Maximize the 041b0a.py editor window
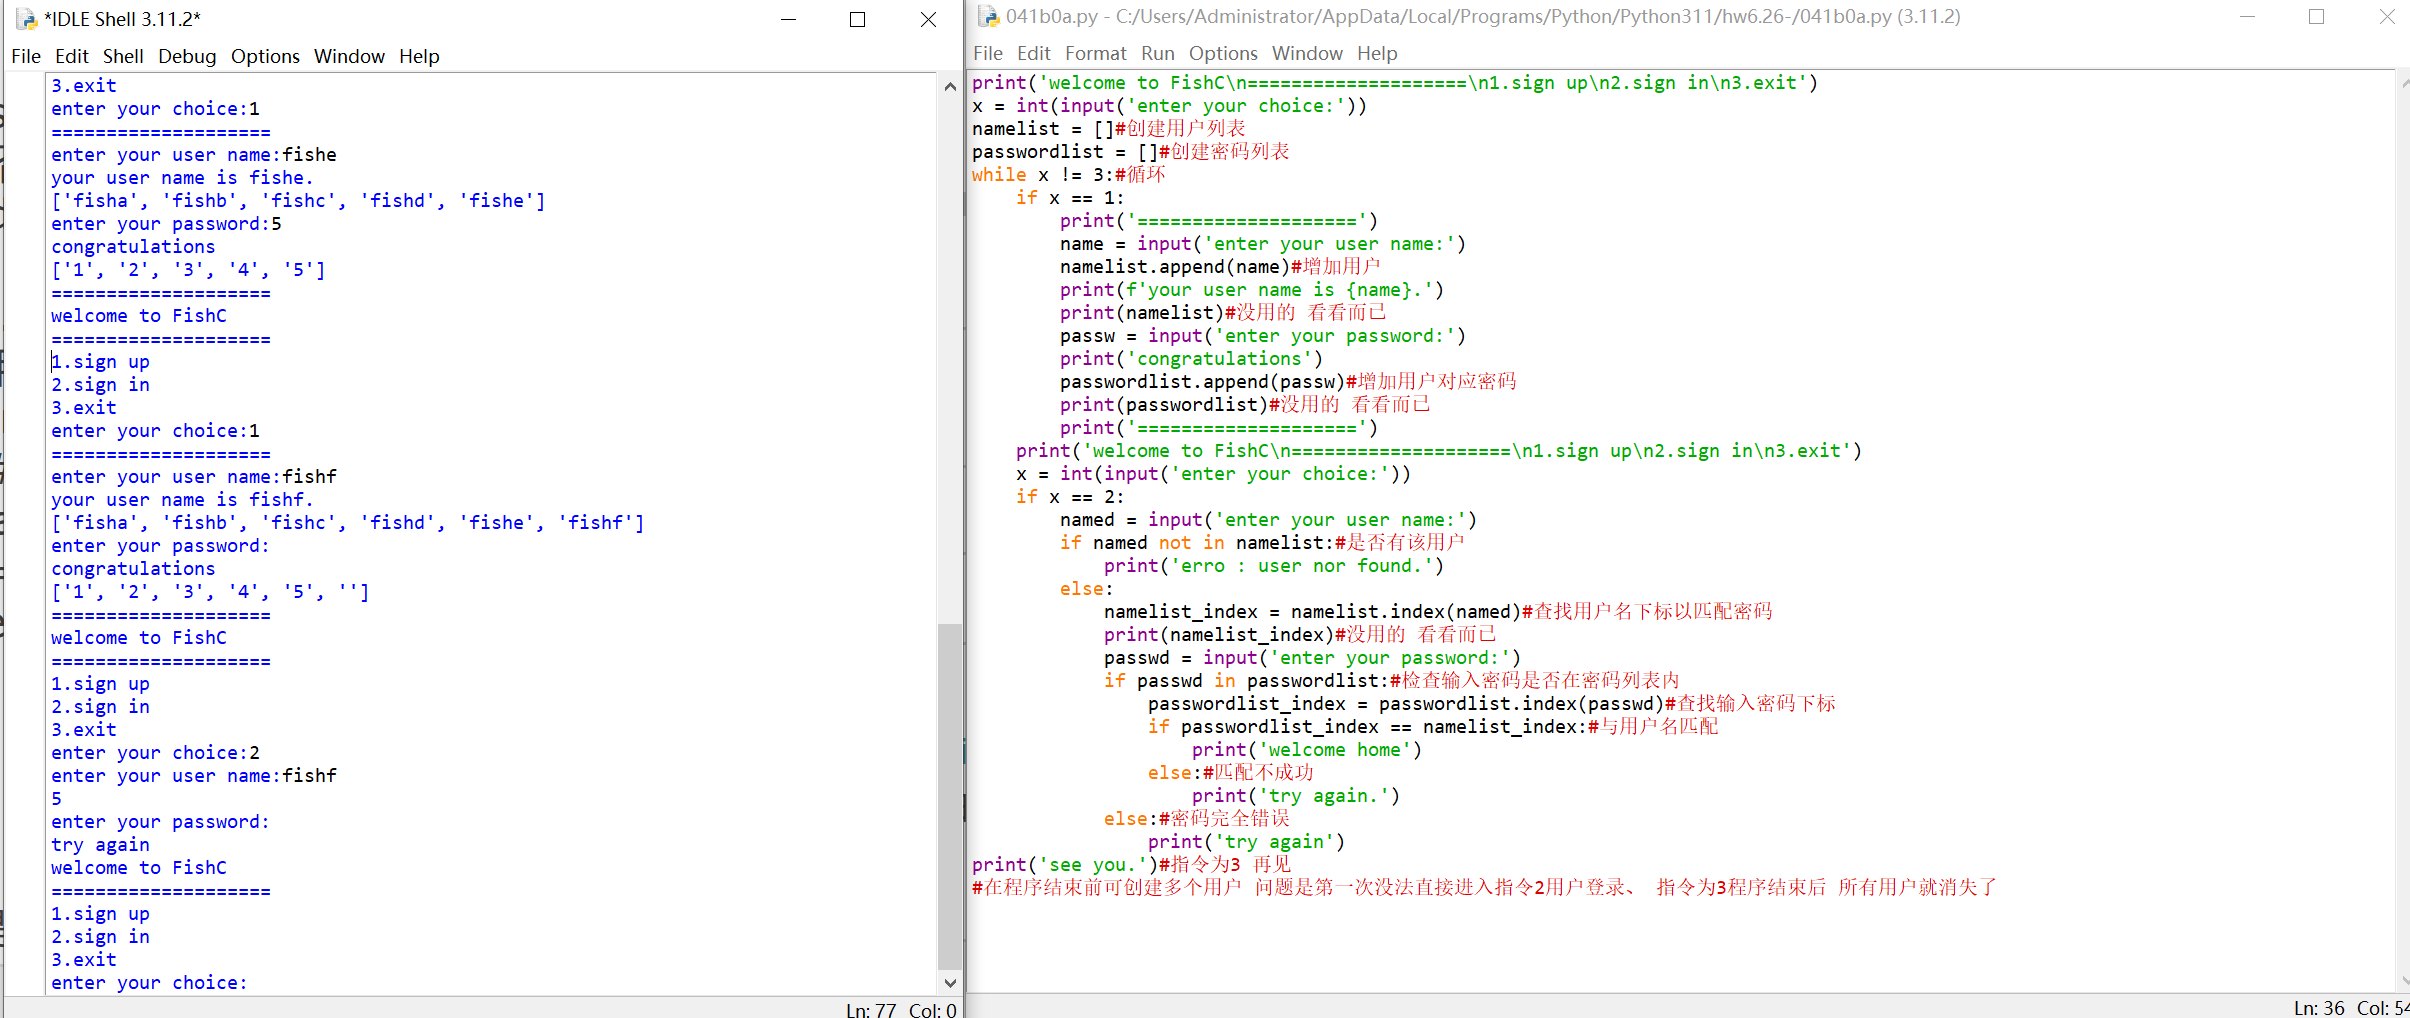Viewport: 2410px width, 1018px height. click(x=2316, y=17)
